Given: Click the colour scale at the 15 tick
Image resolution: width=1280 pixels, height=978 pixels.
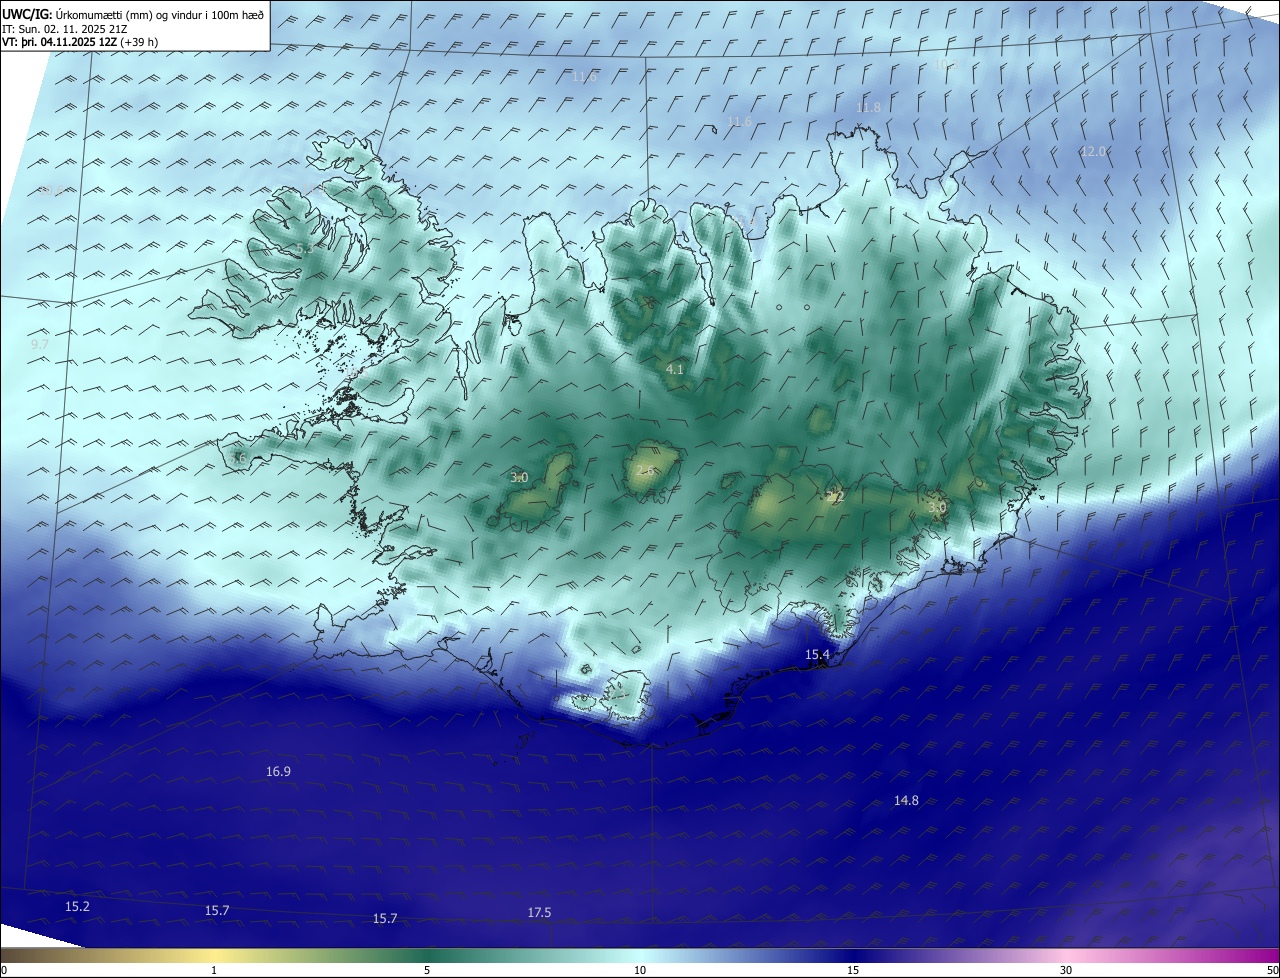Looking at the screenshot, I should point(853,970).
